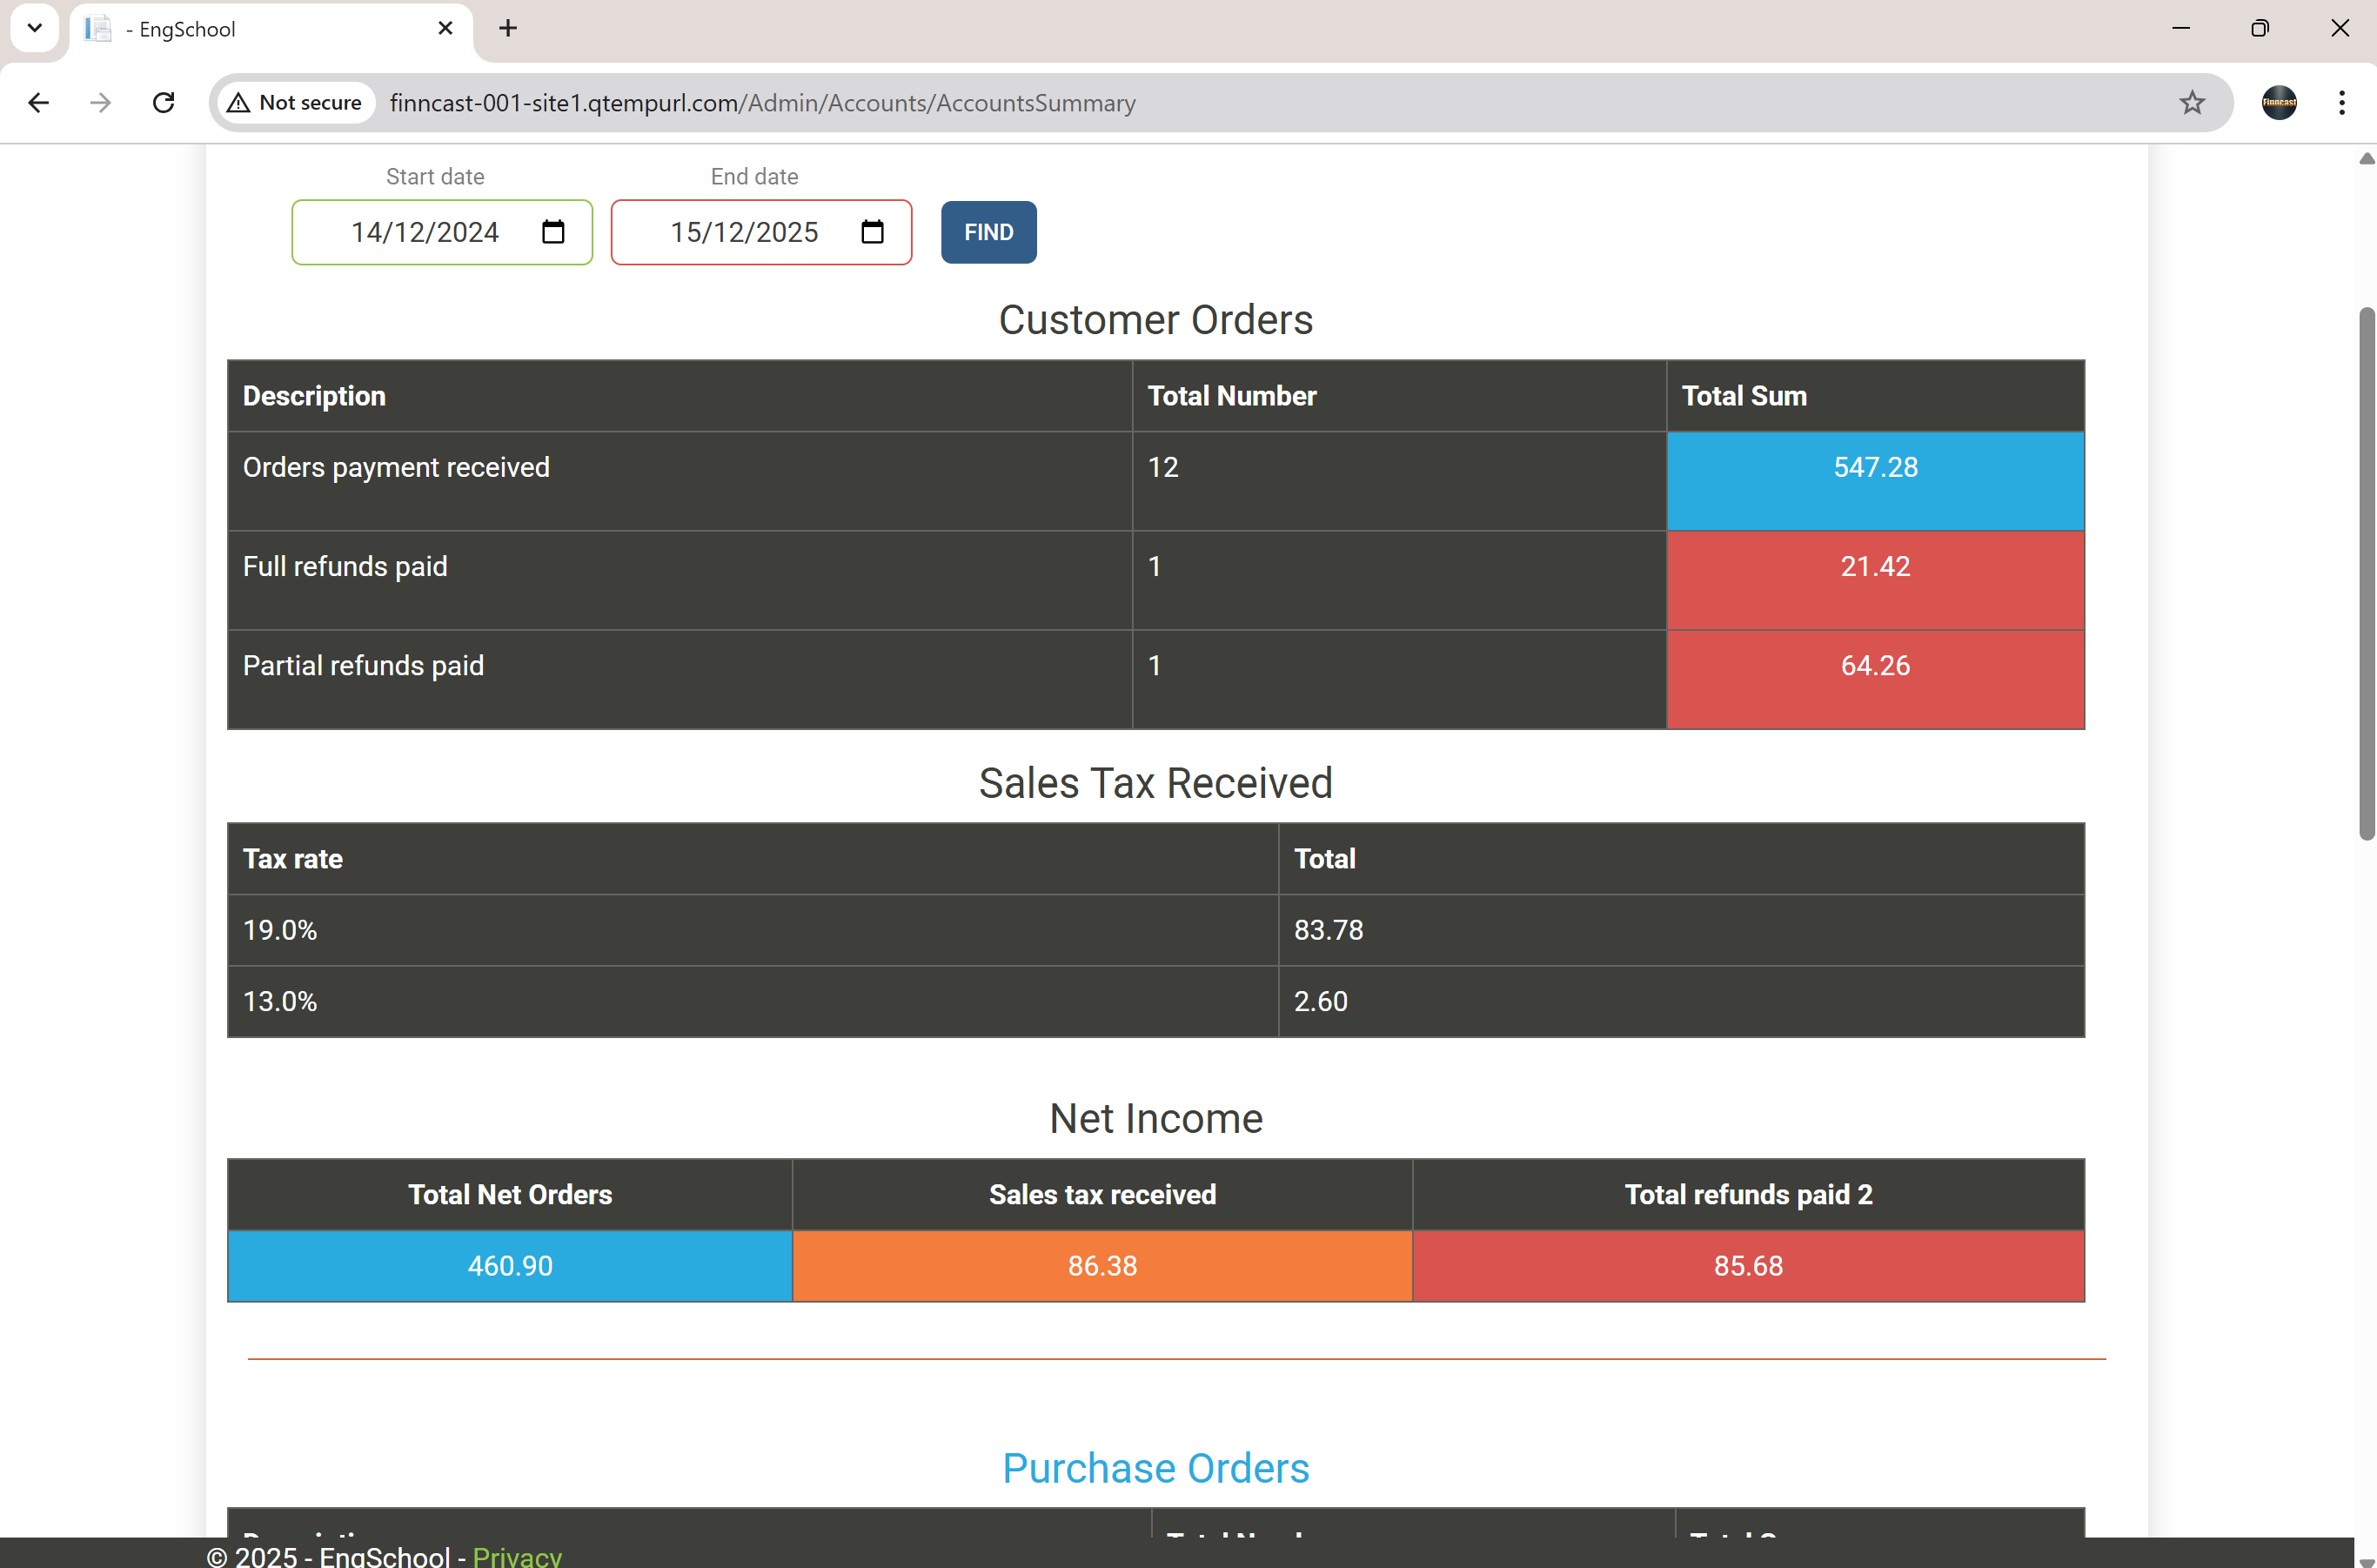The image size is (2377, 1568).
Task: Open a new browser tab
Action: point(506,28)
